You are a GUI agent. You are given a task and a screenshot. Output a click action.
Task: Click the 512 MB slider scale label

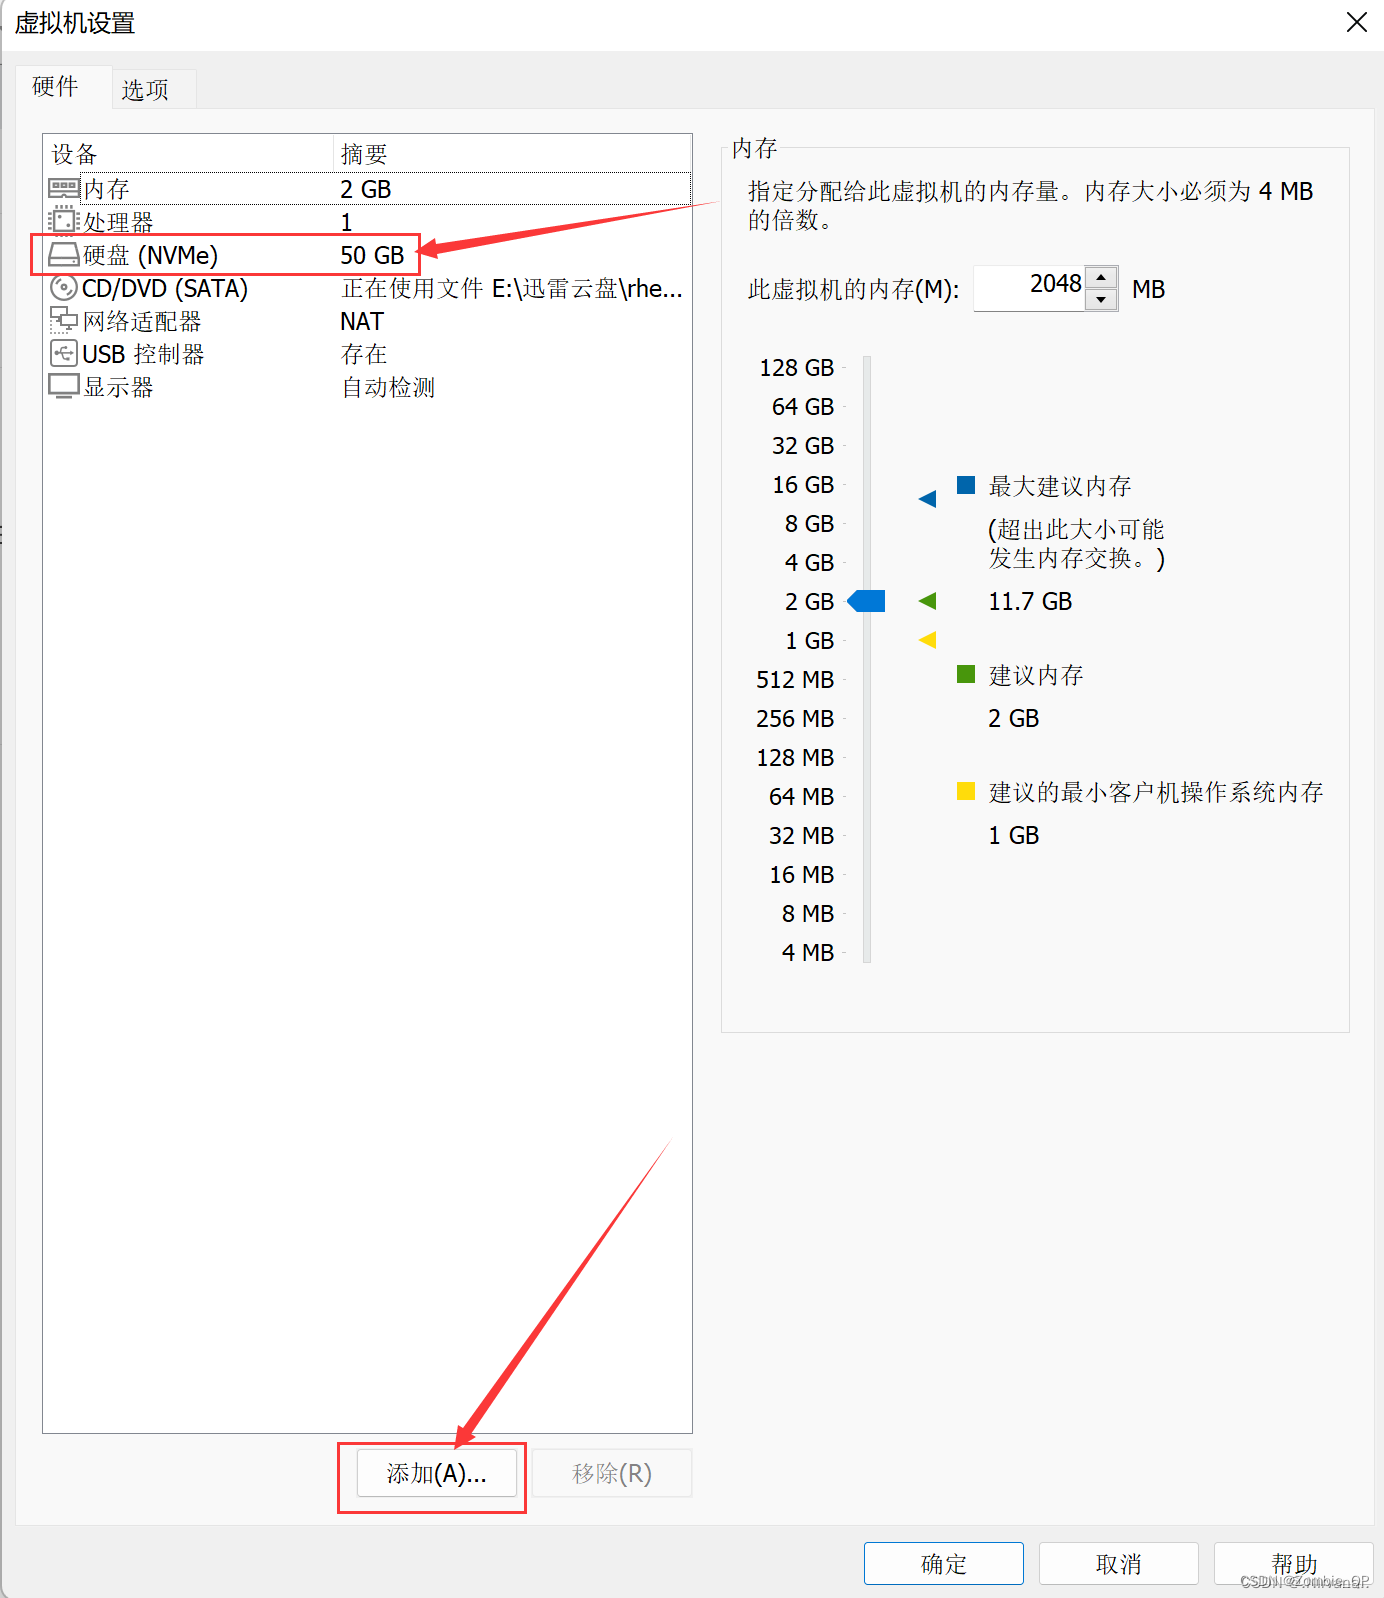(x=795, y=680)
